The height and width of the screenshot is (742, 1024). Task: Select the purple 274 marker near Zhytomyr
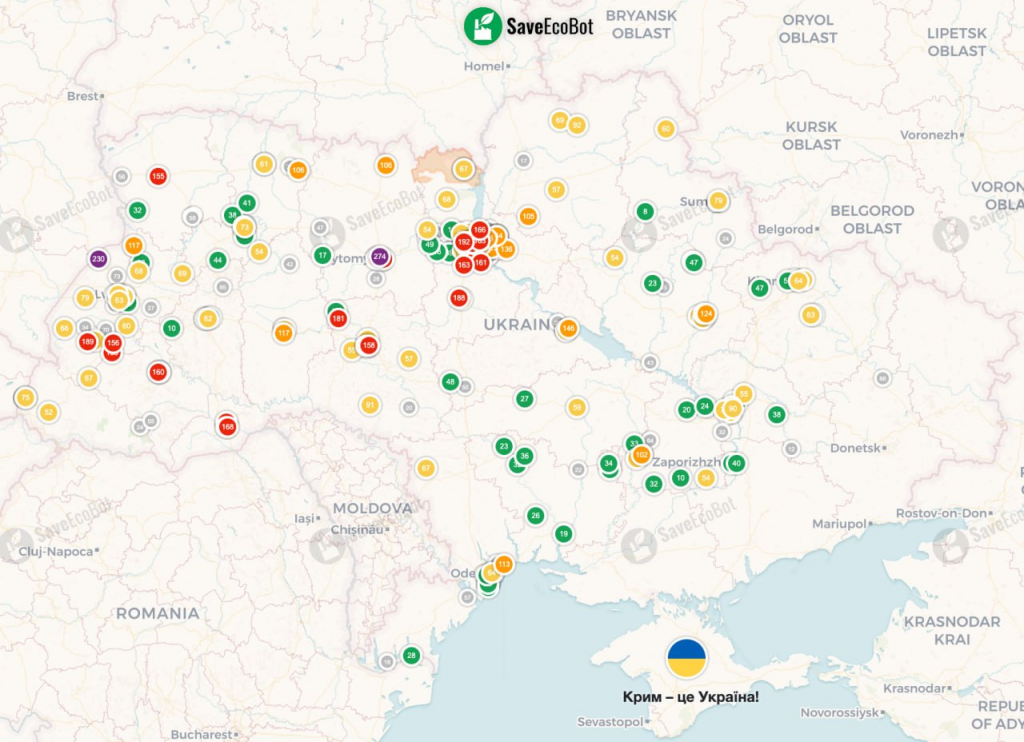379,257
